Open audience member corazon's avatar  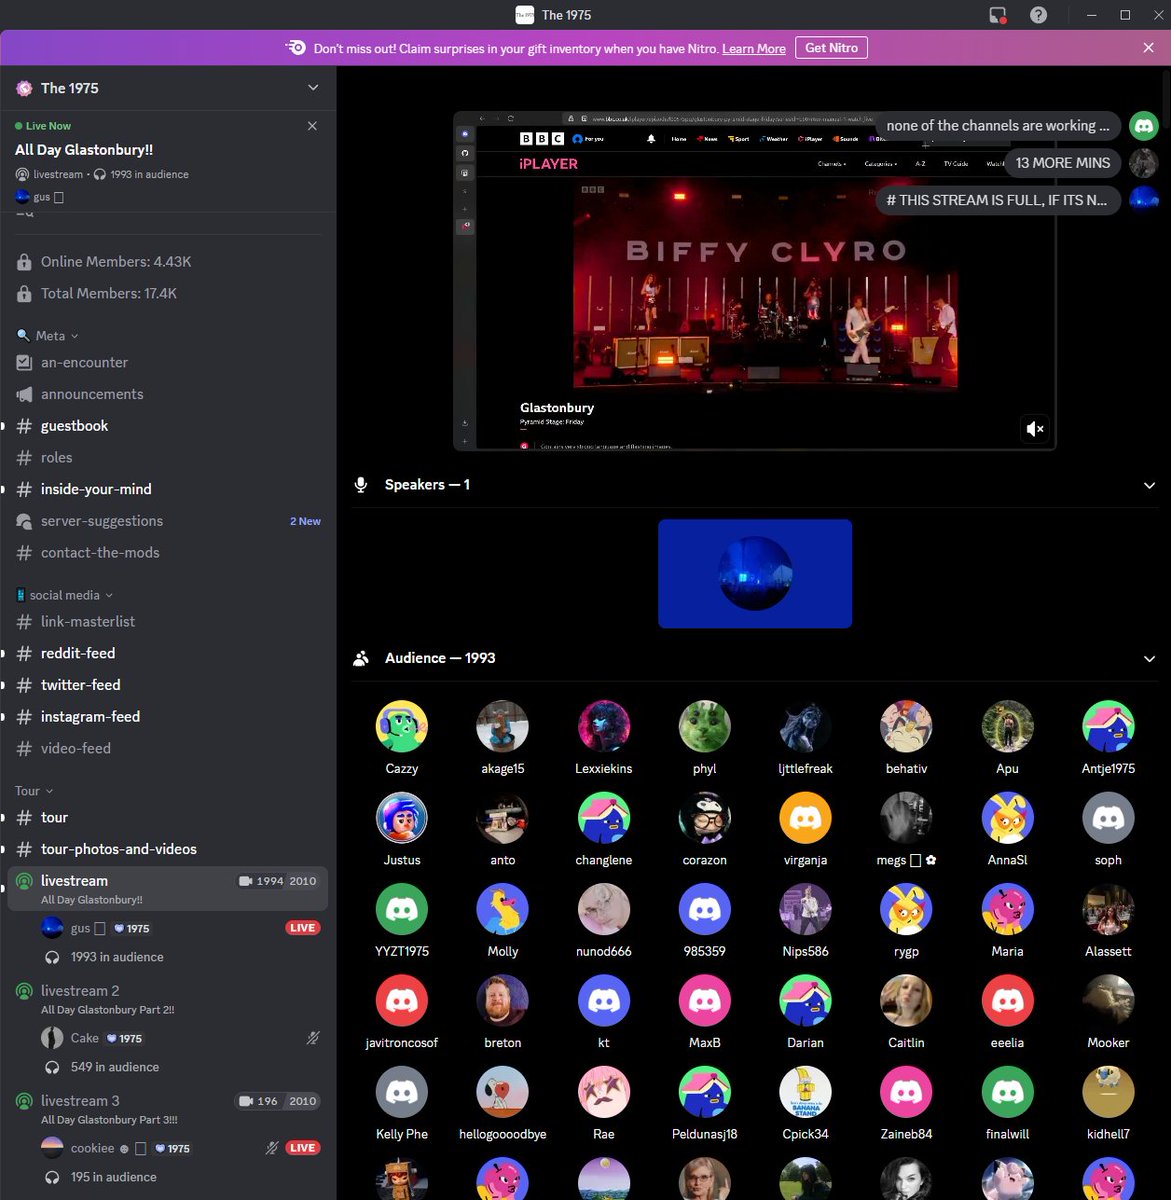[705, 818]
